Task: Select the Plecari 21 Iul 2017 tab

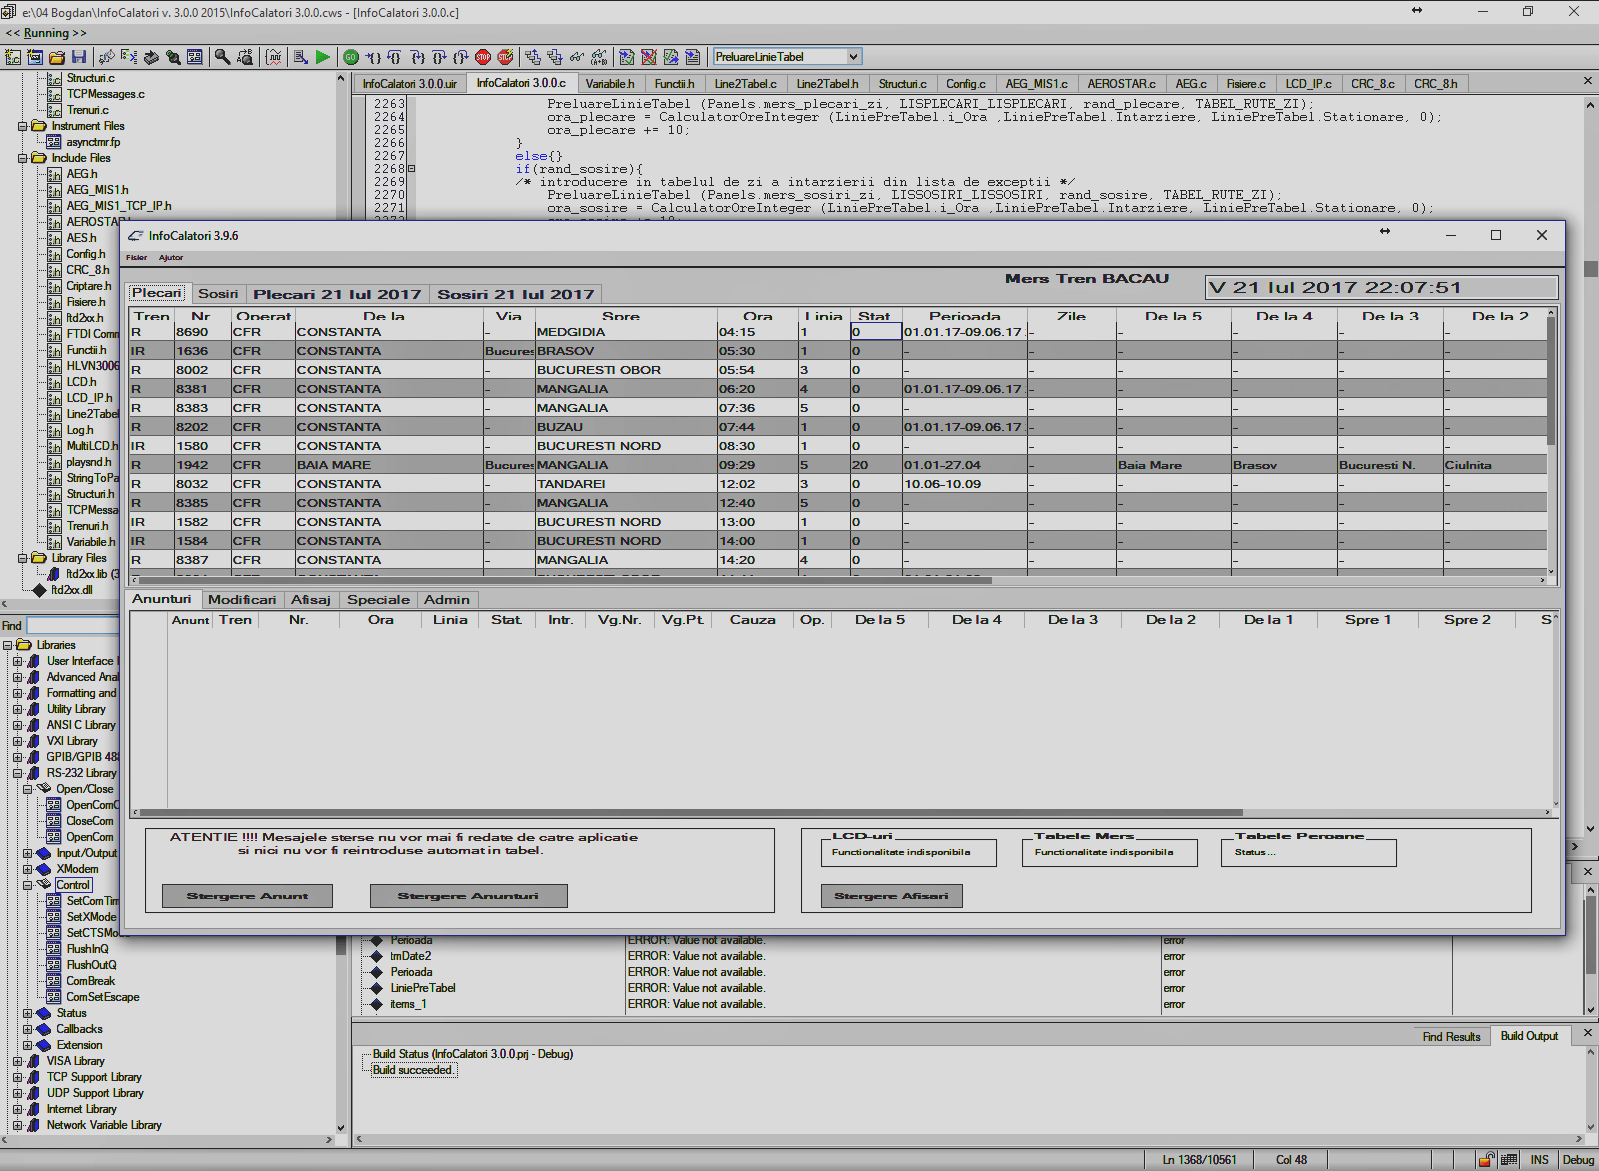Action: (337, 294)
